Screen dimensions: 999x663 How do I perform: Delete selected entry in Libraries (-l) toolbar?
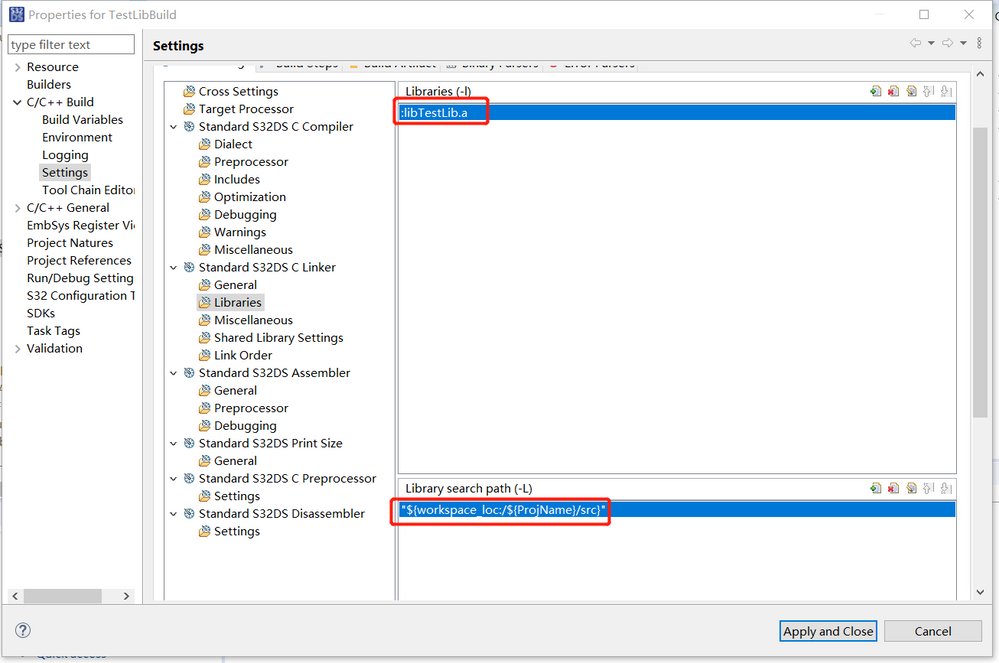[894, 91]
